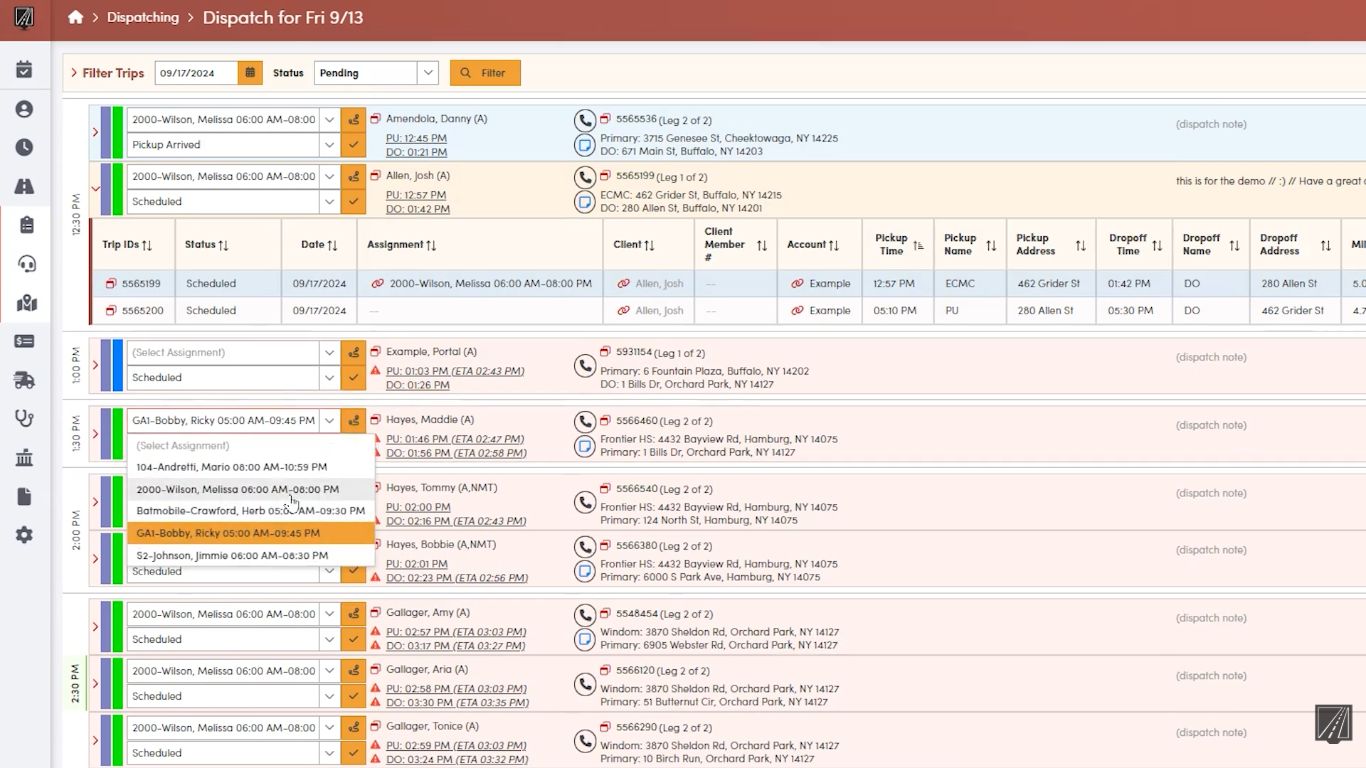Open the clock icon in the sidebar
The width and height of the screenshot is (1366, 768).
(24, 147)
